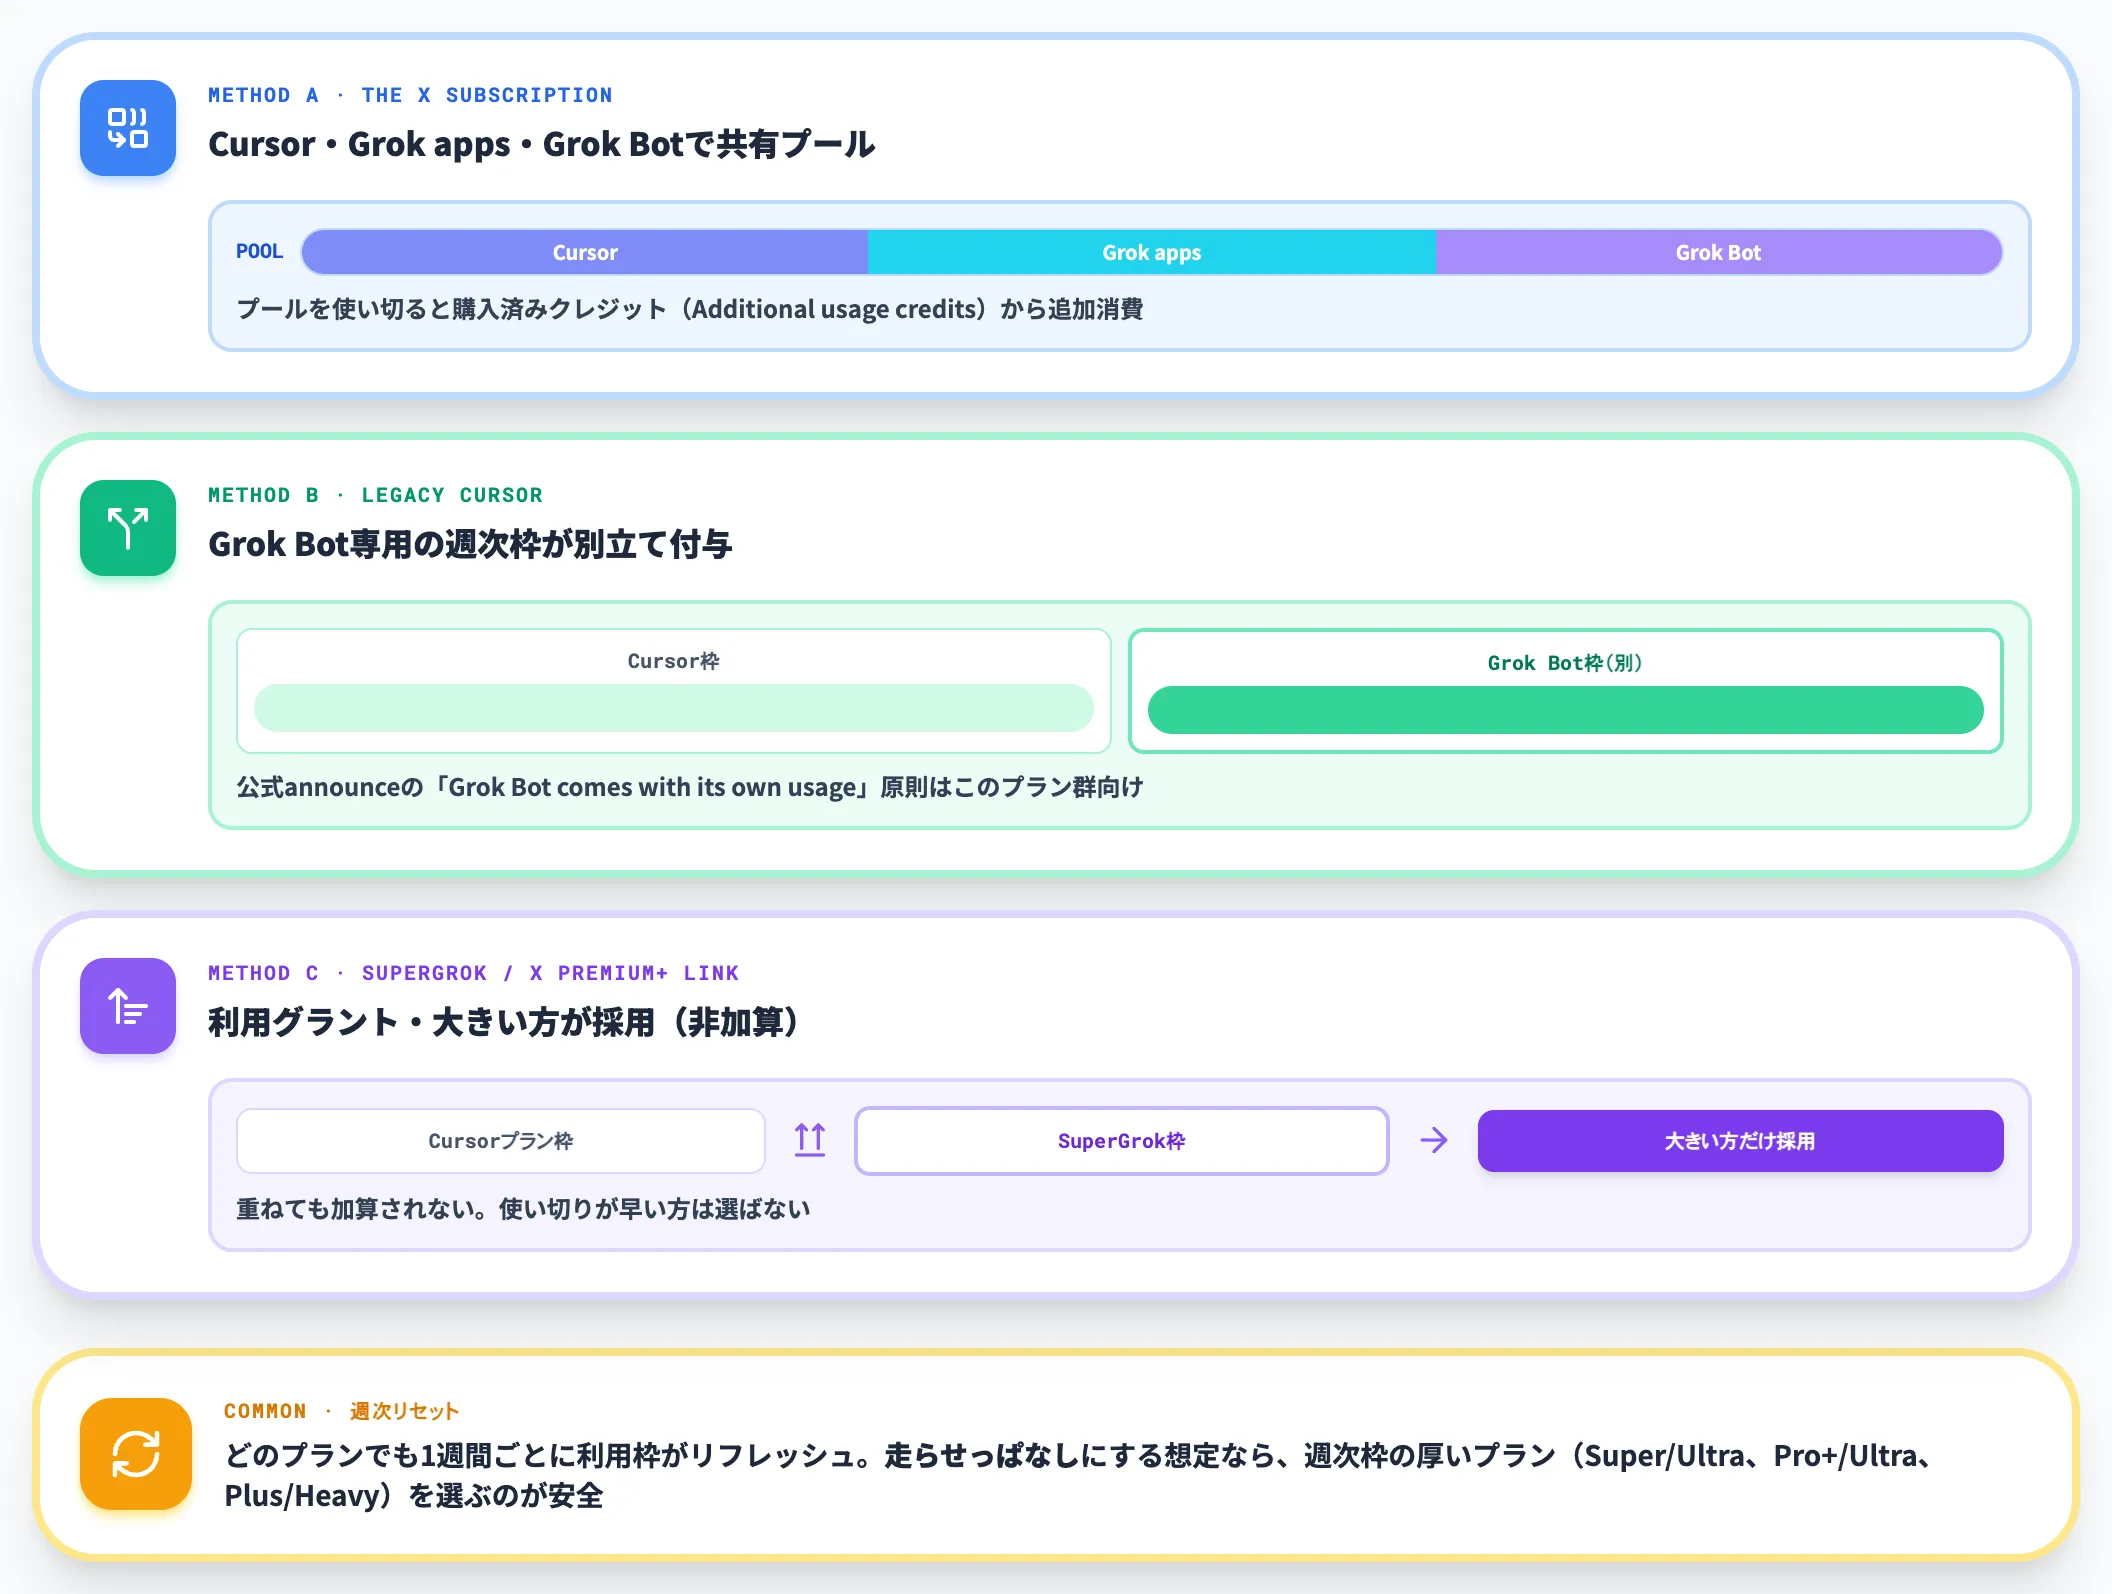2112x1594 pixels.
Task: Click heading Cursor・Grok apps・Grok Botで共有プール
Action: [x=542, y=144]
